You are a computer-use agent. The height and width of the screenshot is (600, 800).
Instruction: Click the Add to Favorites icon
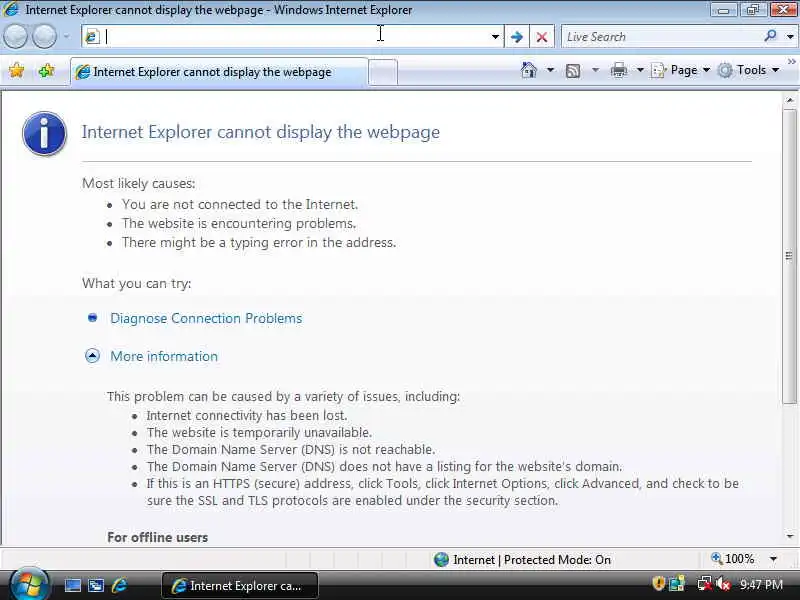46,70
